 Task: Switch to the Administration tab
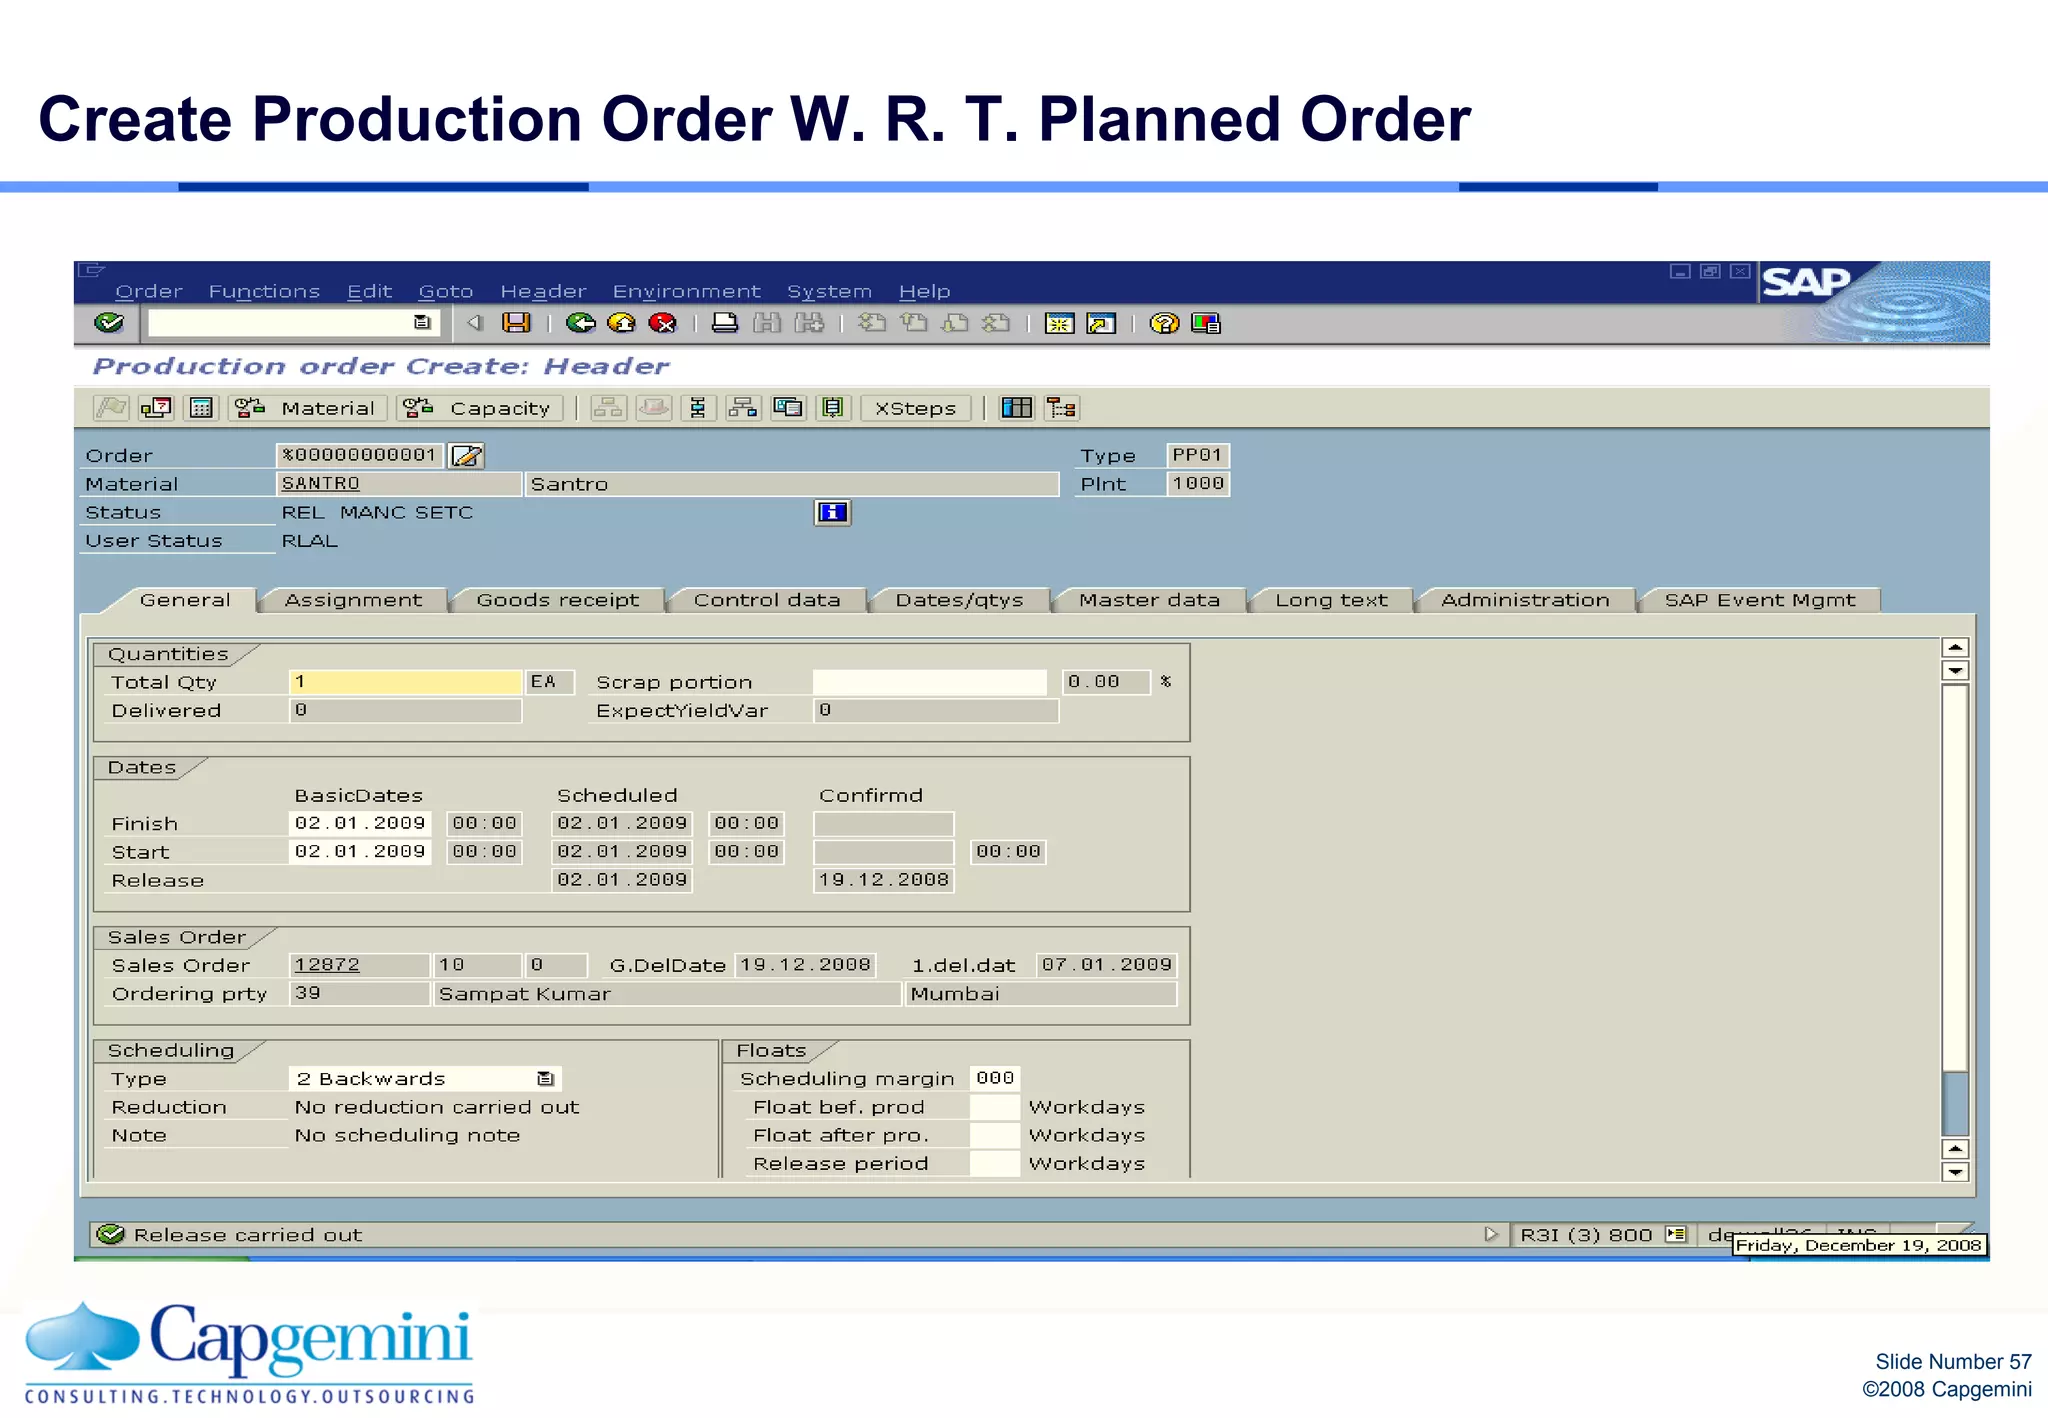click(x=1525, y=600)
